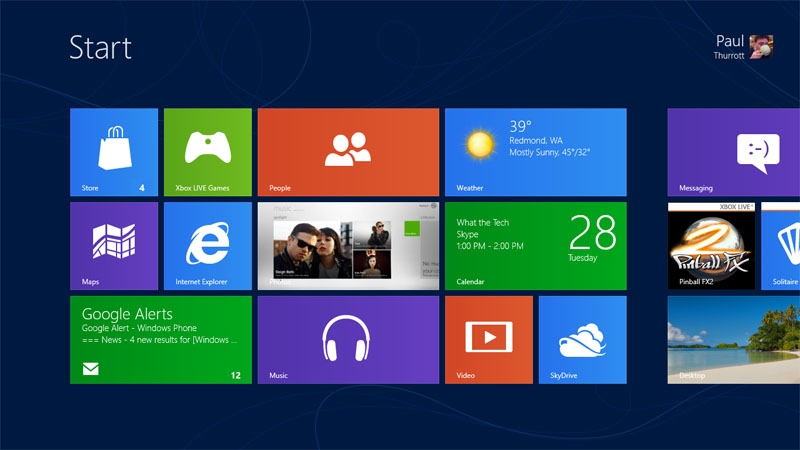Click Paul Thurrott user name
This screenshot has height=450, width=800.
pyautogui.click(x=729, y=47)
